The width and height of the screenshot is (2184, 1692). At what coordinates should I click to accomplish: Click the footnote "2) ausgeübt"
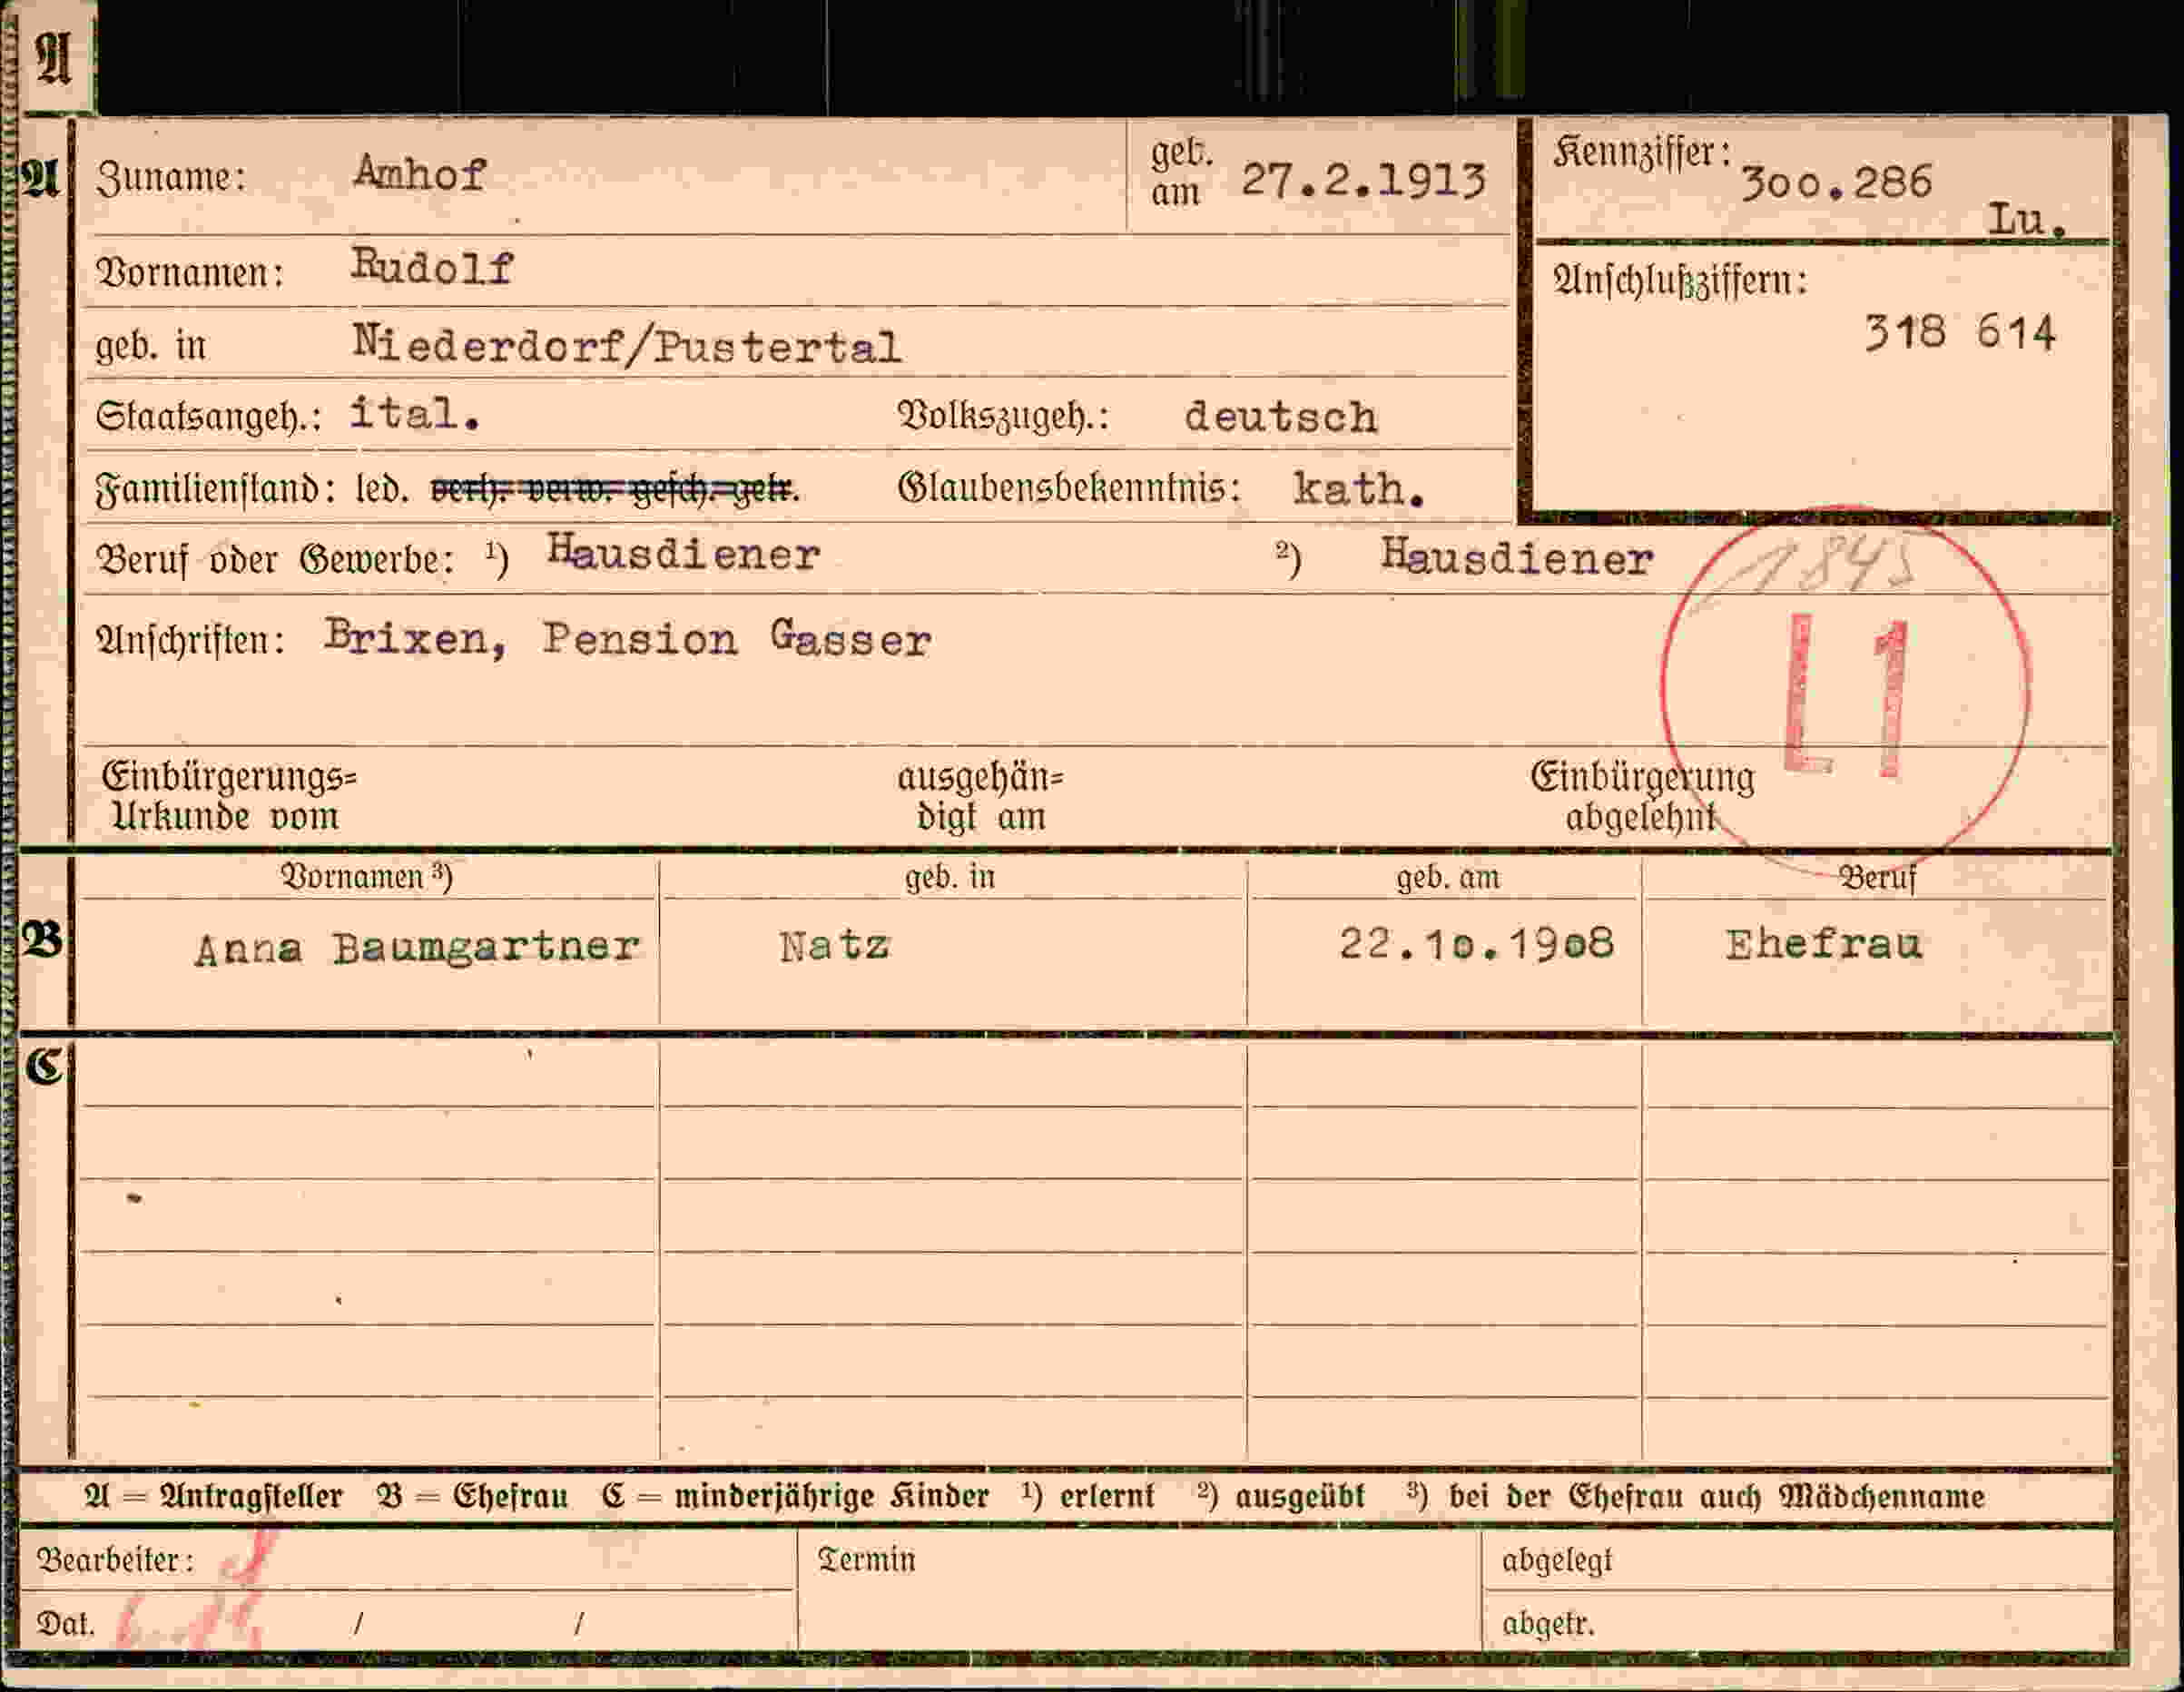click(1282, 1497)
